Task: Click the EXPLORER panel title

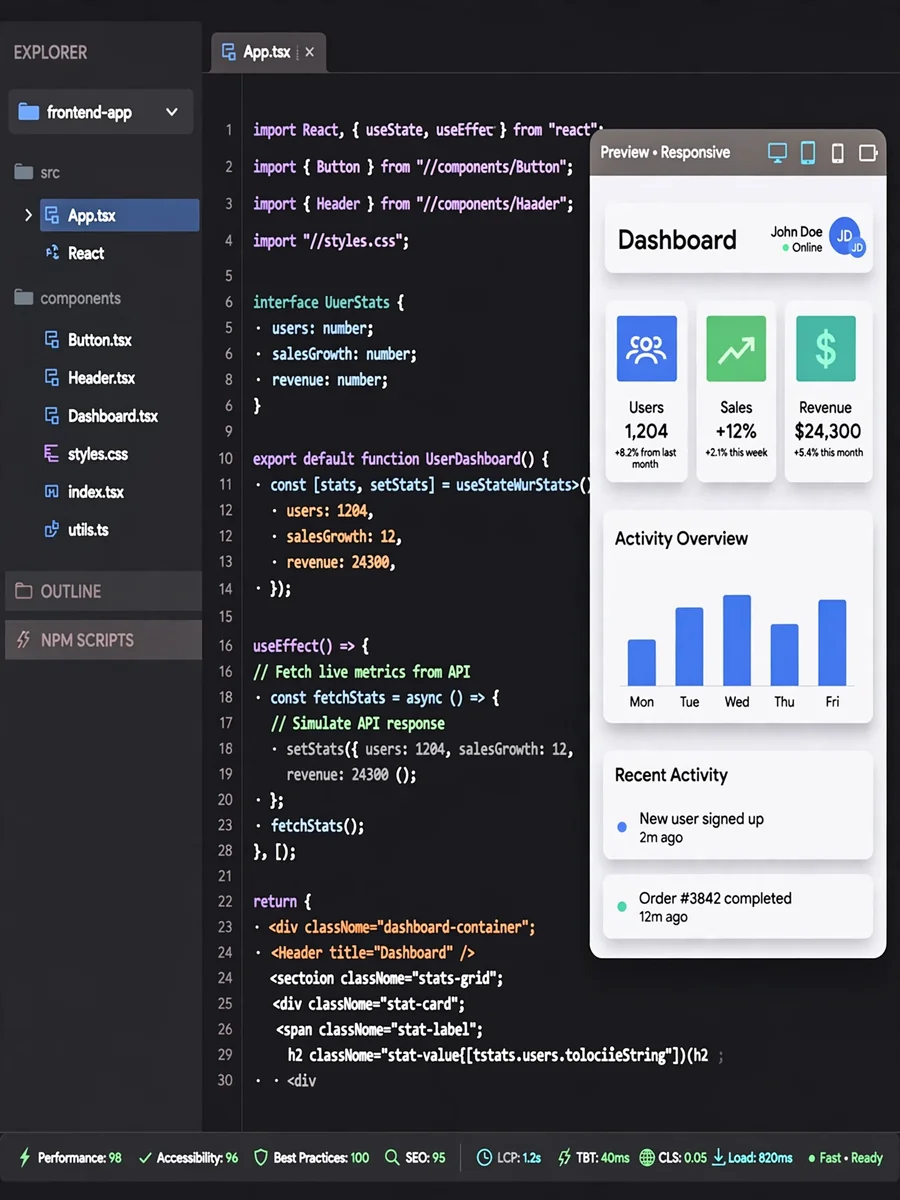Action: [x=50, y=52]
